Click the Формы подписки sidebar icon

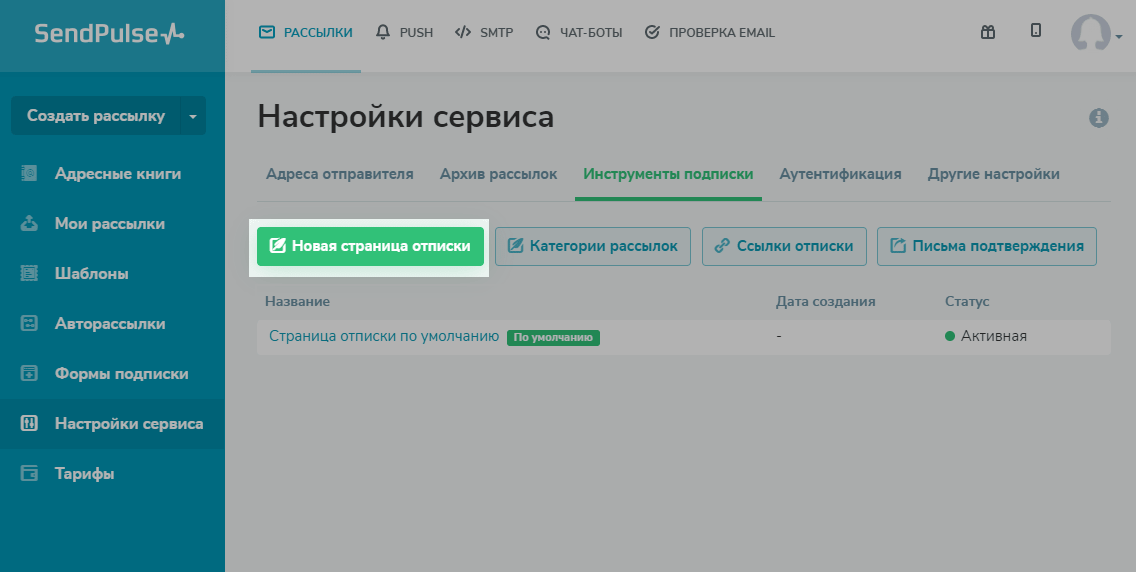point(29,373)
